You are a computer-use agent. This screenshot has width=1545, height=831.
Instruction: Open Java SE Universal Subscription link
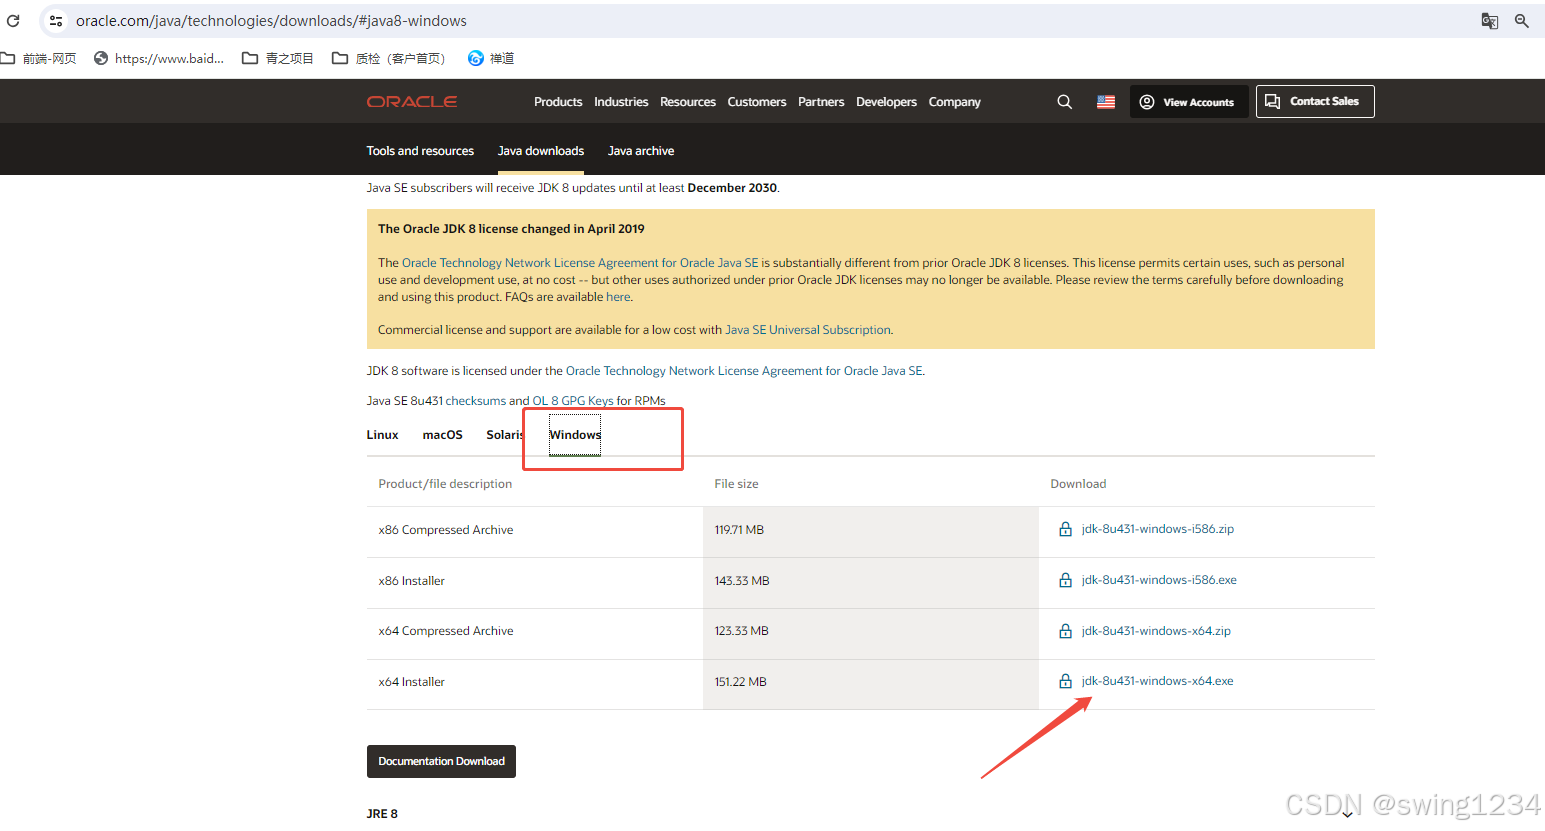pos(807,330)
